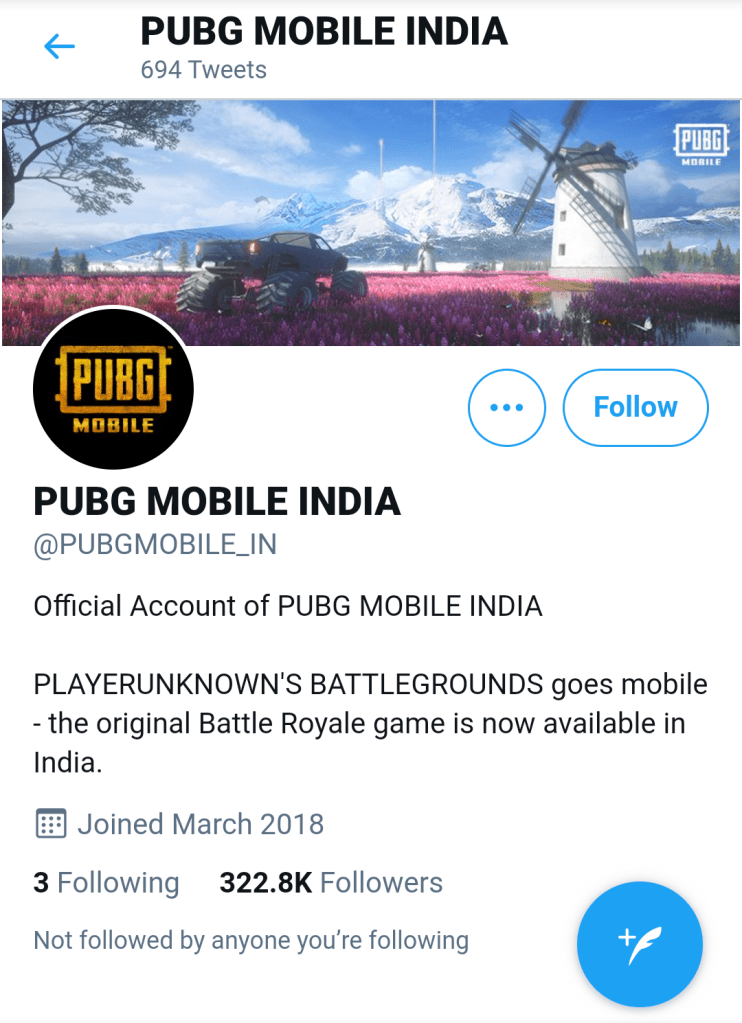Open the three-dot more options button
742x1023 pixels.
pyautogui.click(x=507, y=408)
